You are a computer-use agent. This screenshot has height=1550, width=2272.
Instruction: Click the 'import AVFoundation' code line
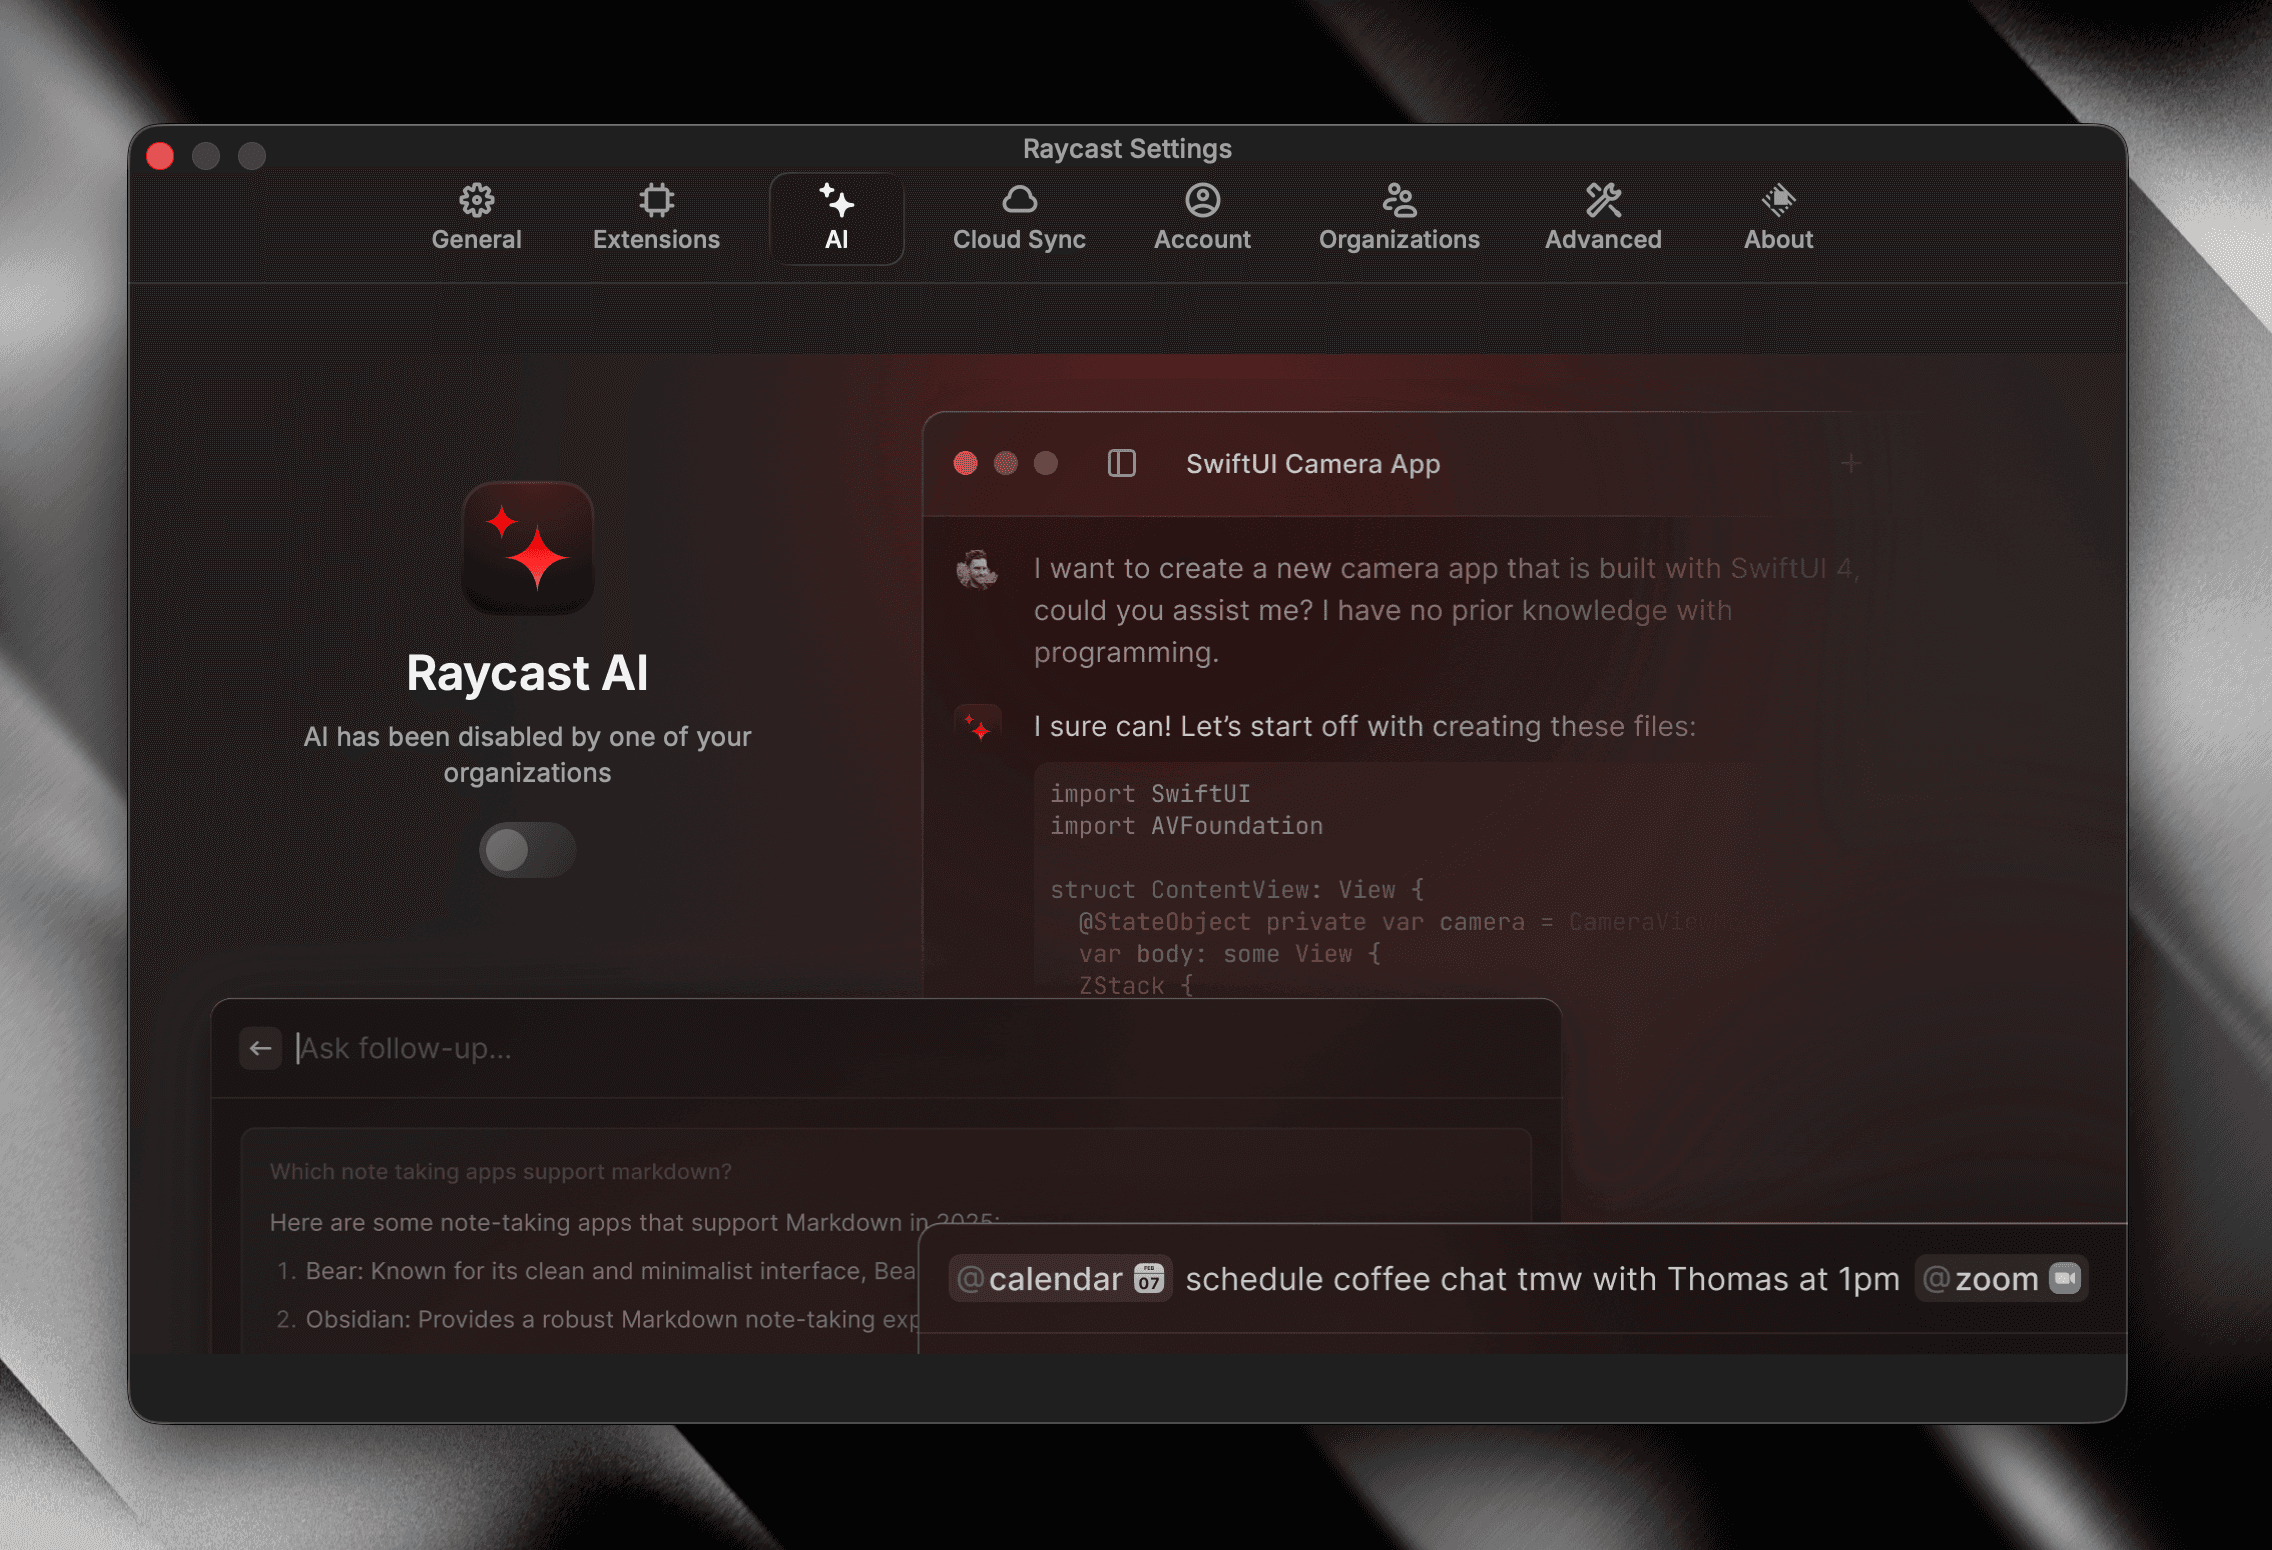pyautogui.click(x=1186, y=826)
